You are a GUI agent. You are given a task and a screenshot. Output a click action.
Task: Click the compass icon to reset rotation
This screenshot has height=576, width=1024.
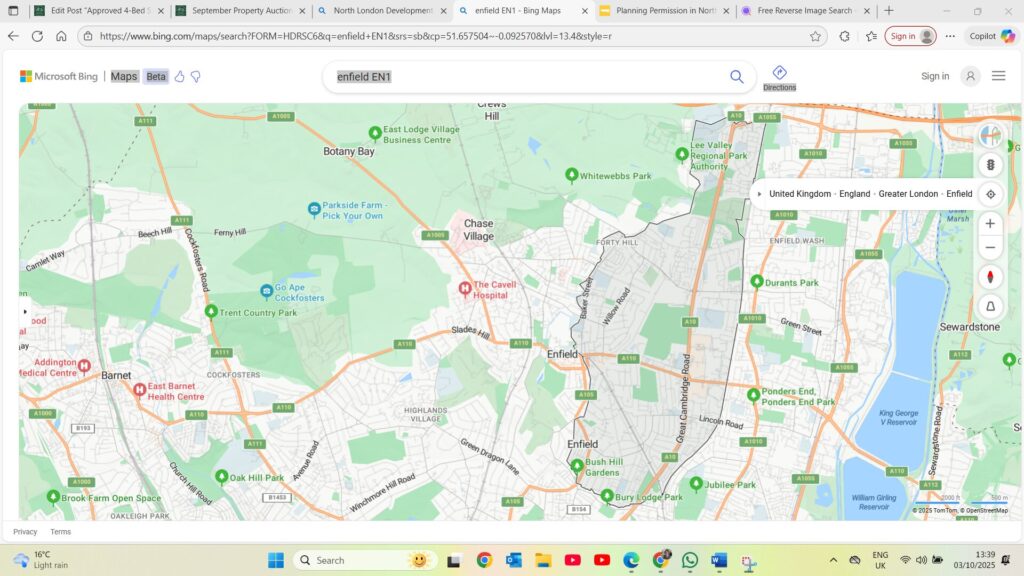[990, 278]
